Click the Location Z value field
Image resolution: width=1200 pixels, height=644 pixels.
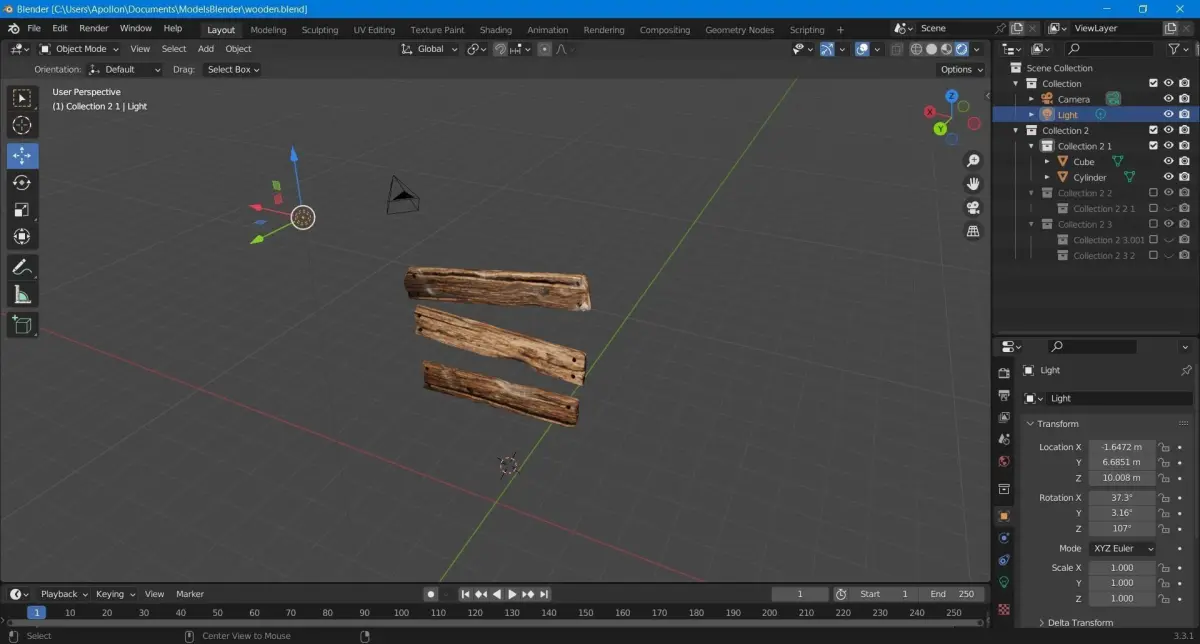1122,478
